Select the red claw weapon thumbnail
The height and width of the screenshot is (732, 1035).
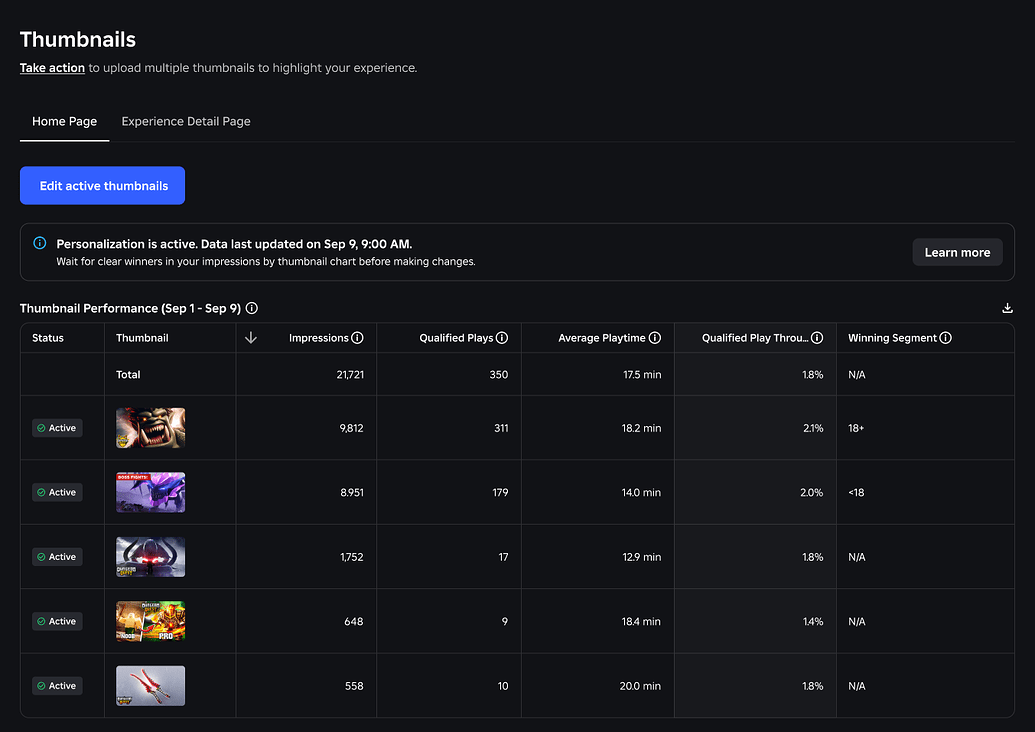[150, 686]
